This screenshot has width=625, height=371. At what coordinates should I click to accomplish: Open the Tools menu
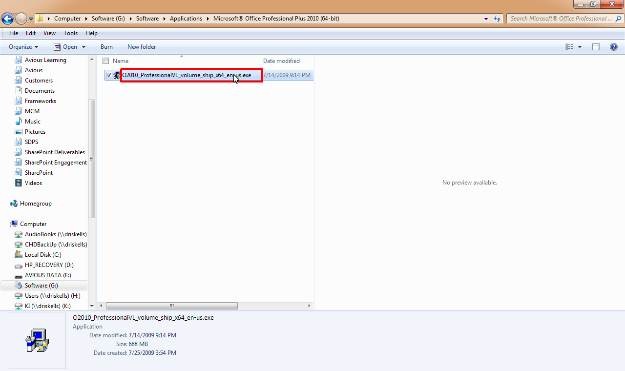pos(71,33)
